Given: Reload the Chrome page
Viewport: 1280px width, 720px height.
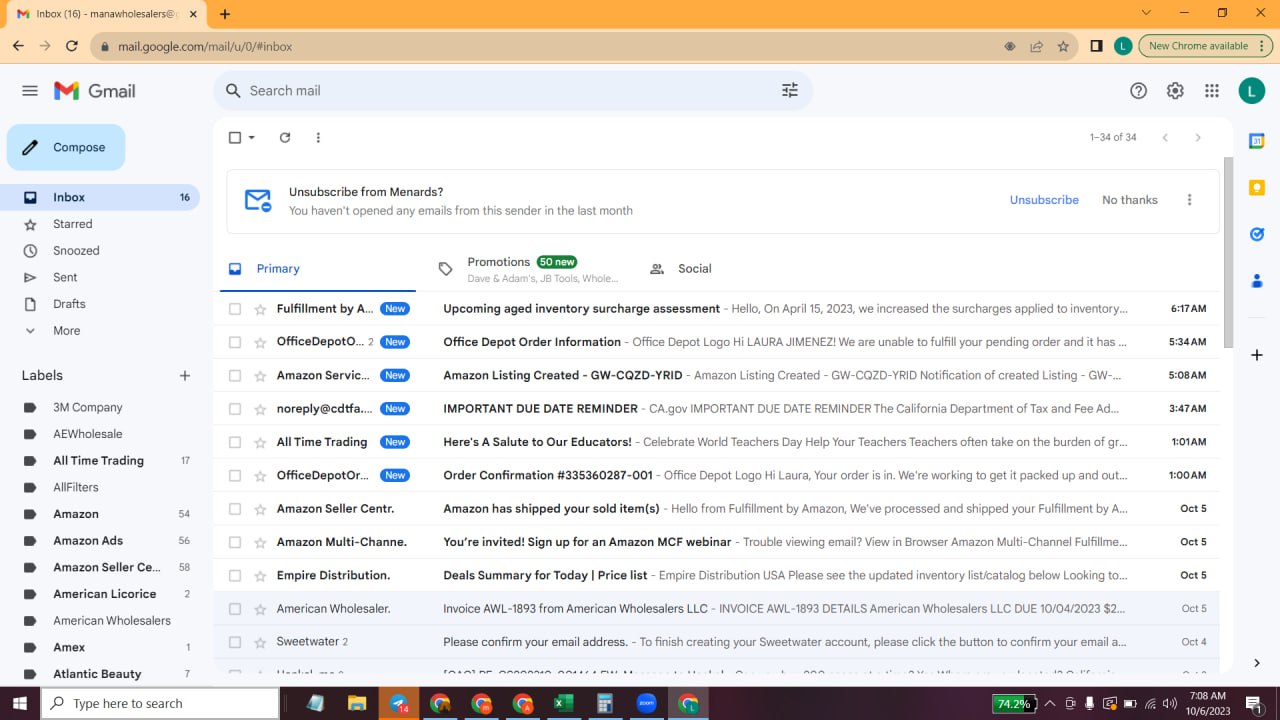Looking at the screenshot, I should pyautogui.click(x=72, y=46).
